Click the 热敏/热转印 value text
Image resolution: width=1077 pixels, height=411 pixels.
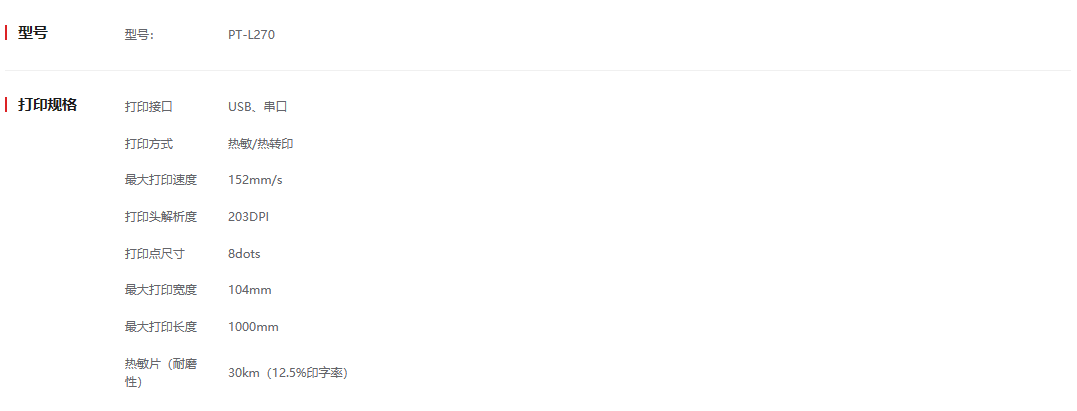click(x=260, y=144)
